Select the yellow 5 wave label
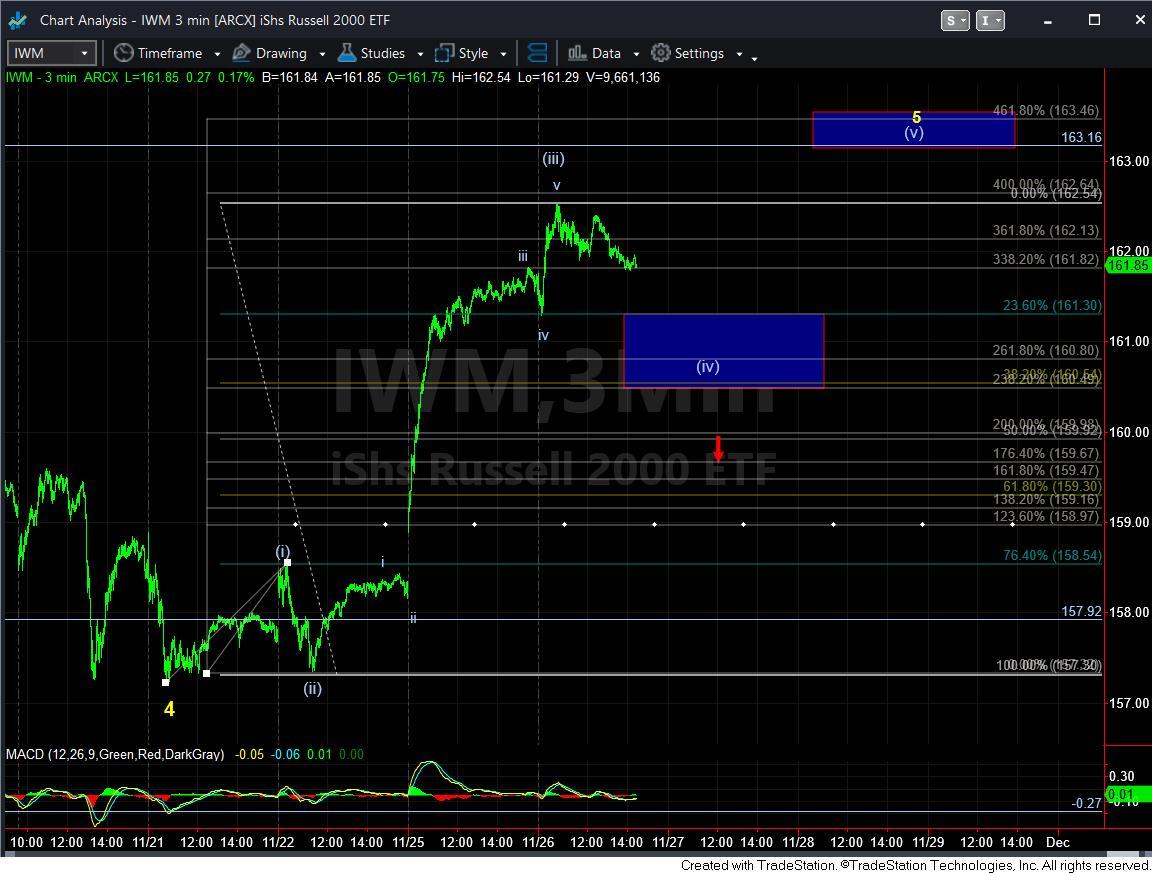 coord(916,117)
